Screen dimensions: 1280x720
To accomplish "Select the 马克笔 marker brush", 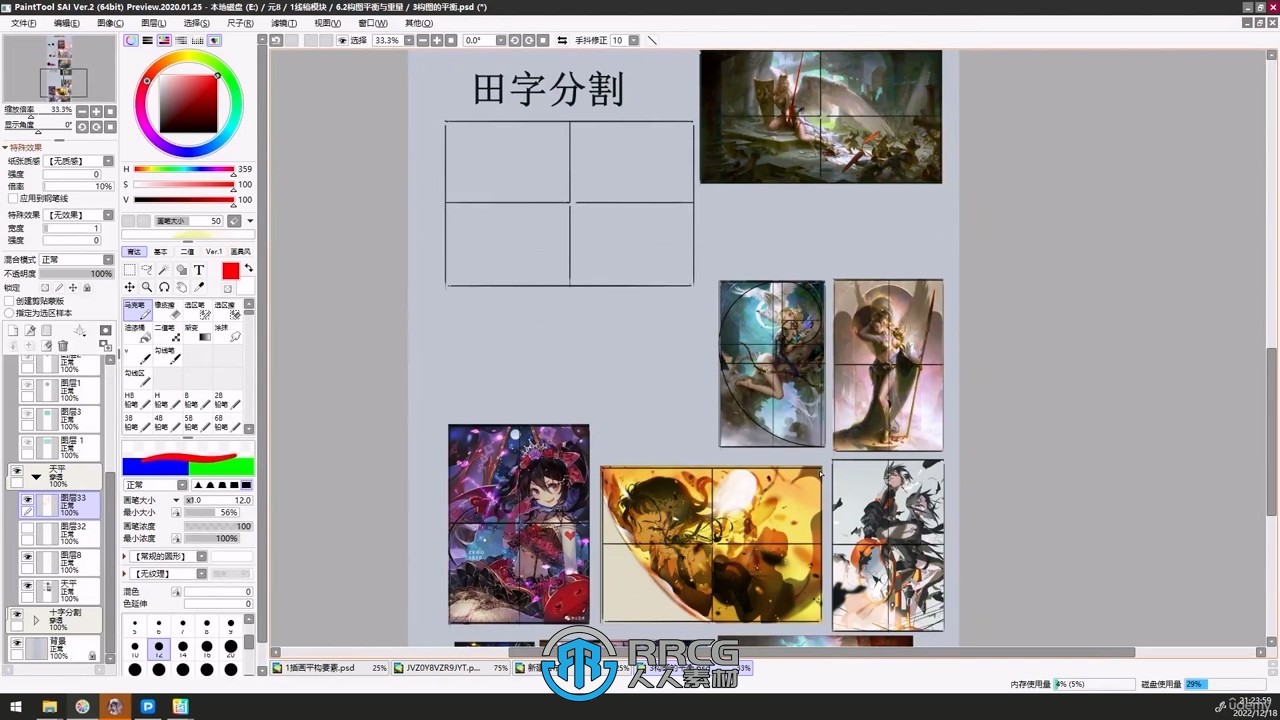I will click(137, 311).
